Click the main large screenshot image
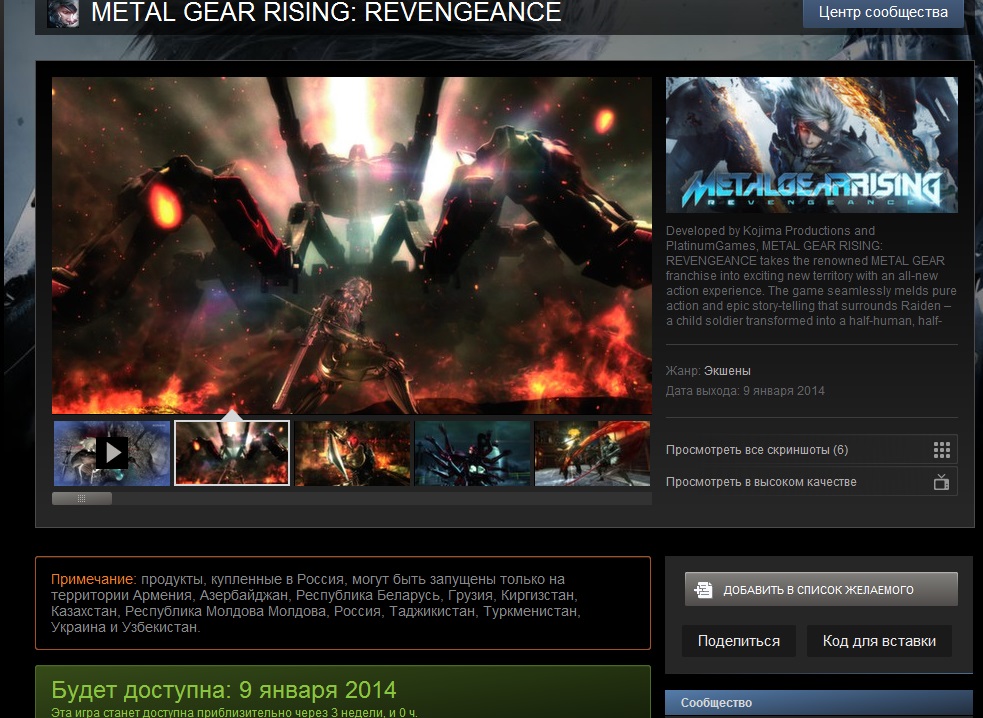This screenshot has width=983, height=718. click(352, 245)
